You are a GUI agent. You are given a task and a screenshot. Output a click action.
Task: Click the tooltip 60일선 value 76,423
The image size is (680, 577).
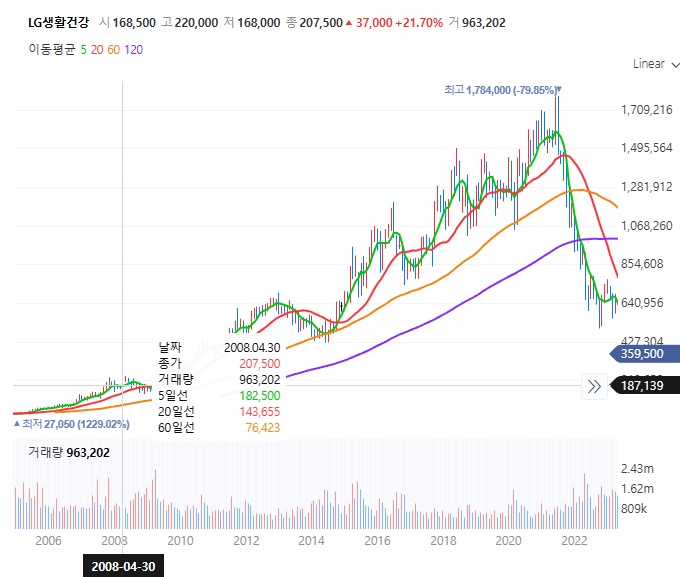[x=263, y=428]
